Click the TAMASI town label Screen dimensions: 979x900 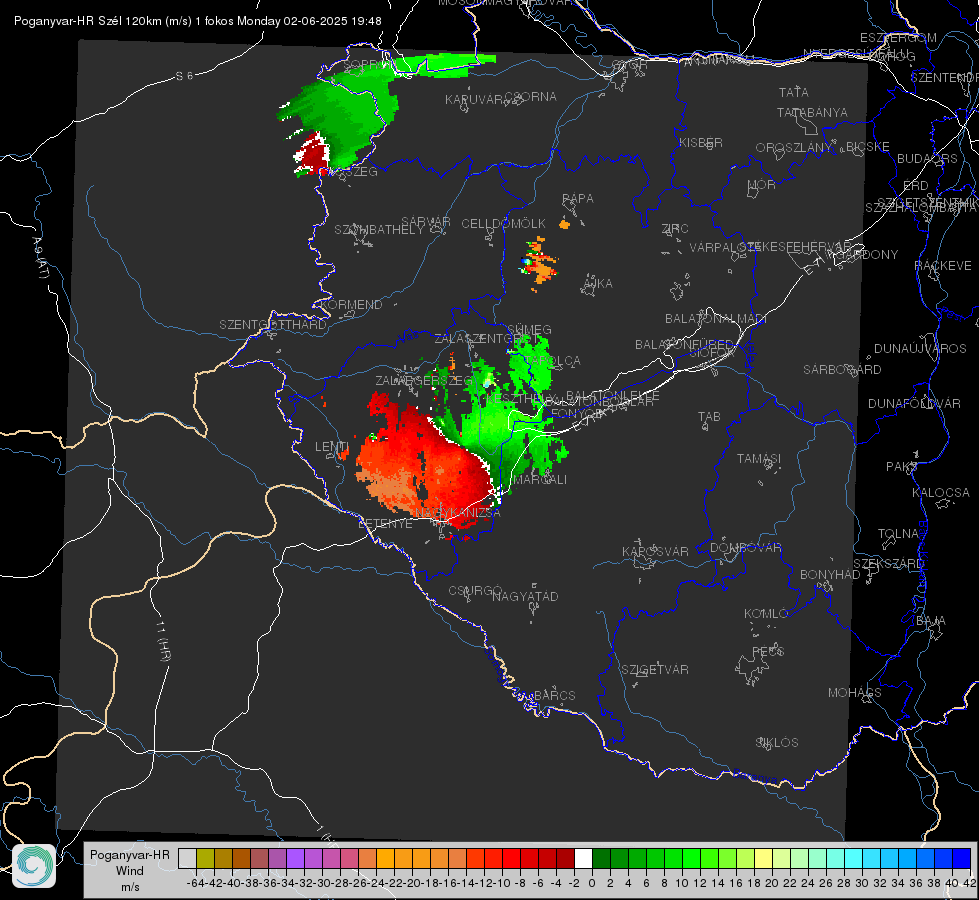pos(759,458)
